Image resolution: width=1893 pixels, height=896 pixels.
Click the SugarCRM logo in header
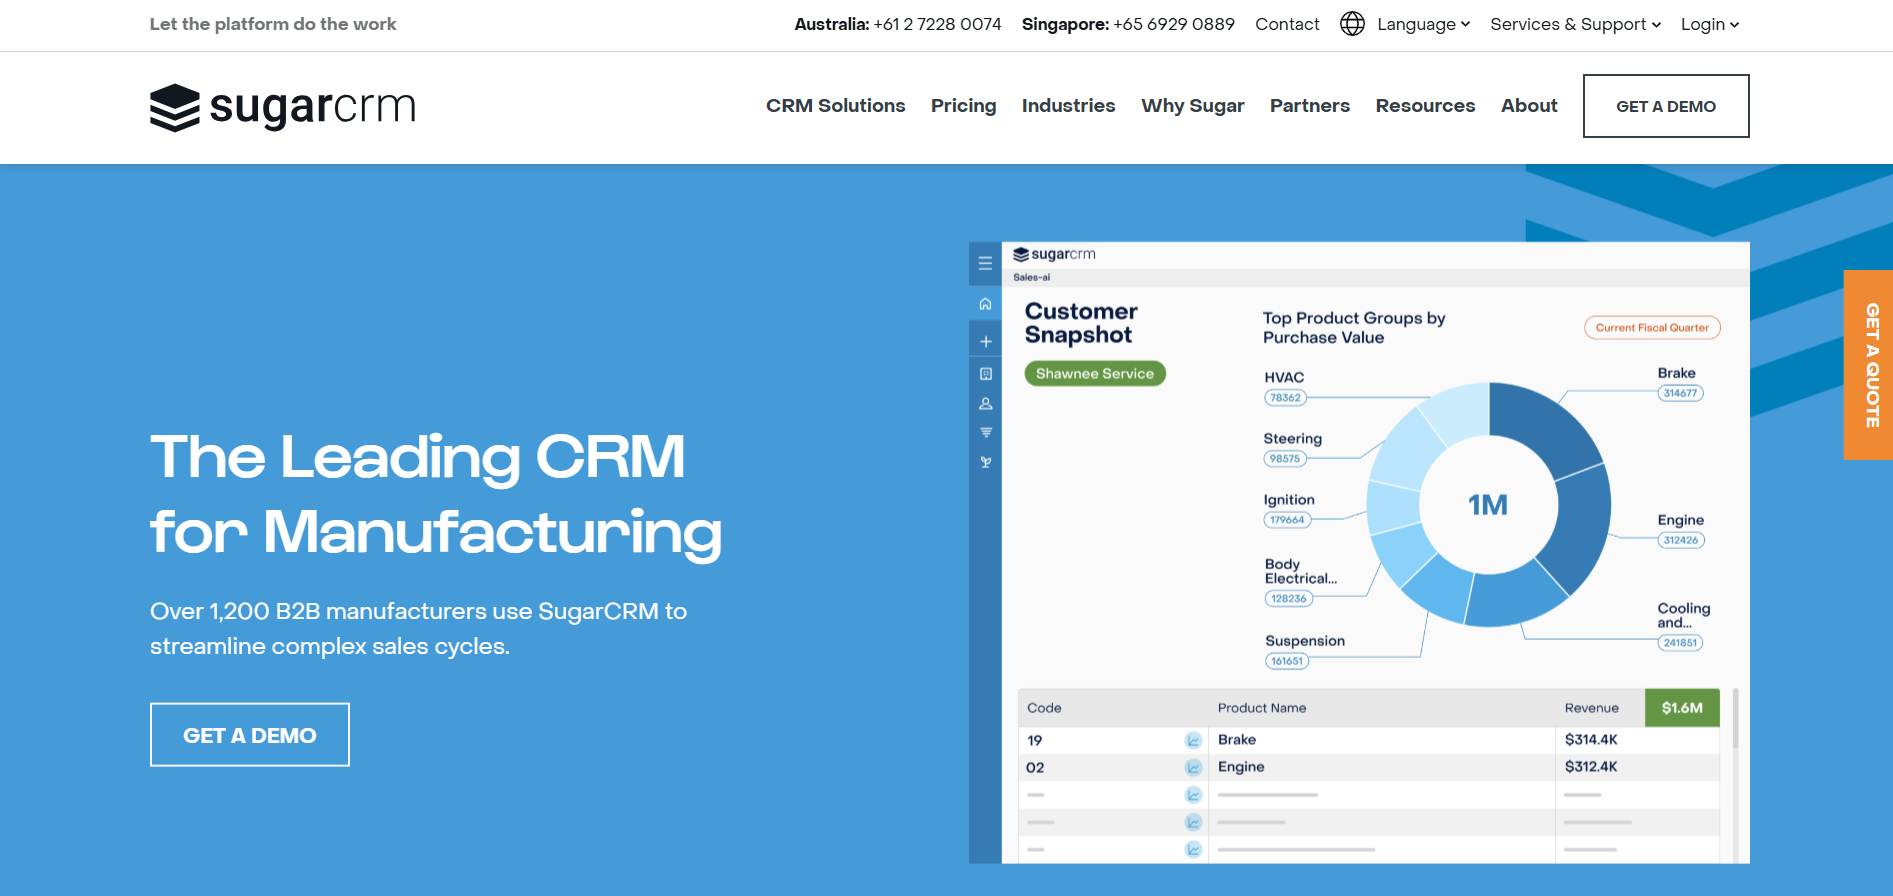[x=283, y=107]
